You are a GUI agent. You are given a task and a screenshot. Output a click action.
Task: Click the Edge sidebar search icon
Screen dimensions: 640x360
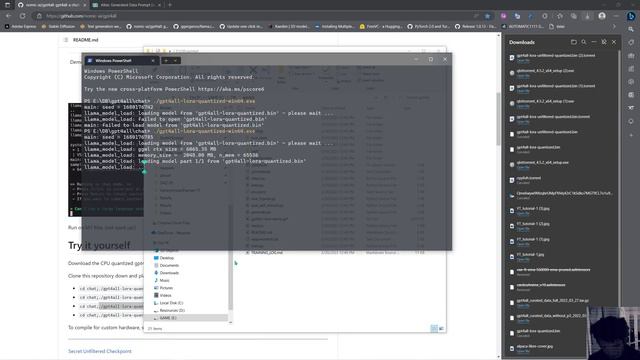[631, 29]
